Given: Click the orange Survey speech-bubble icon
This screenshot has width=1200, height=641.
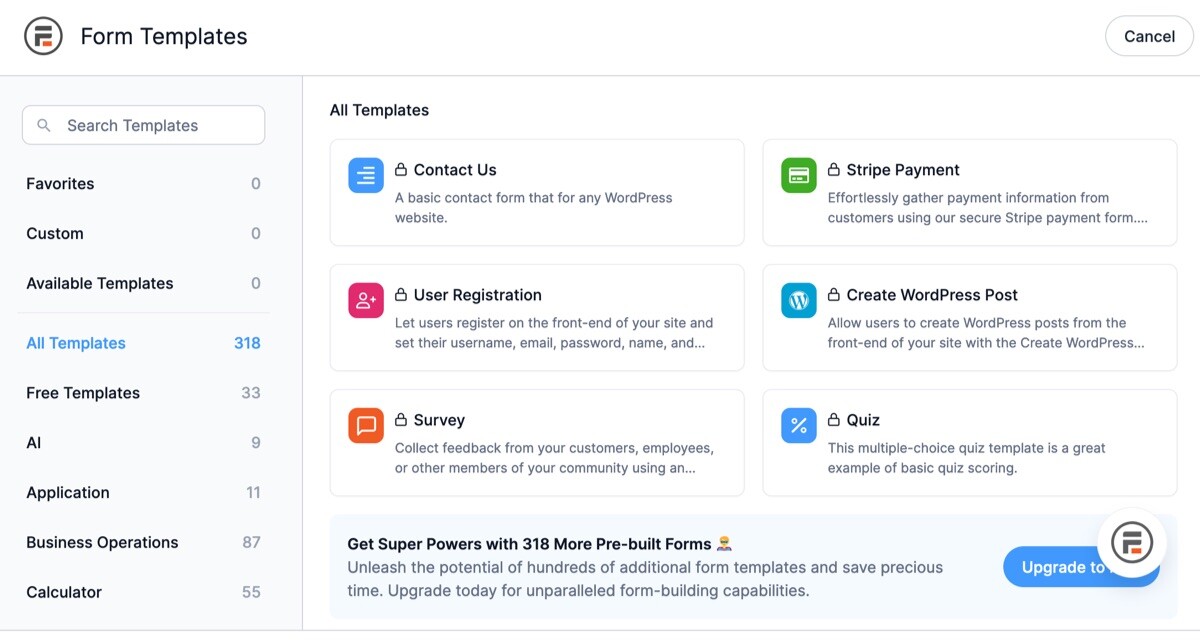Looking at the screenshot, I should (x=365, y=424).
